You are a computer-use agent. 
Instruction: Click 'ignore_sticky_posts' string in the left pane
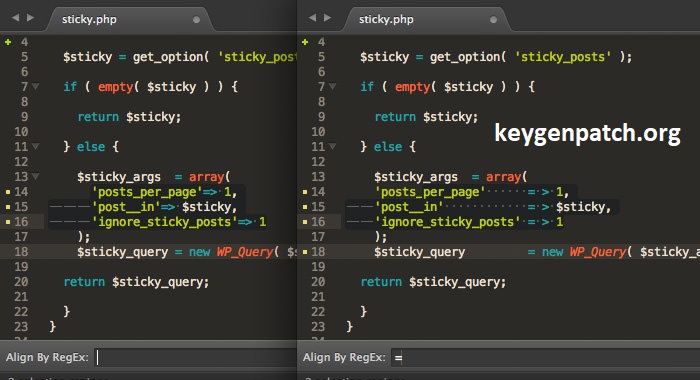coord(164,222)
